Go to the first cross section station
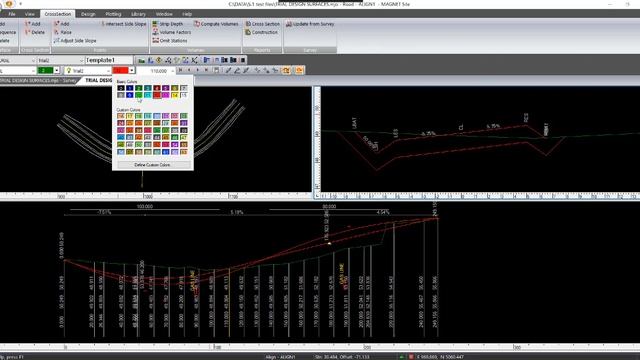 pos(180,71)
